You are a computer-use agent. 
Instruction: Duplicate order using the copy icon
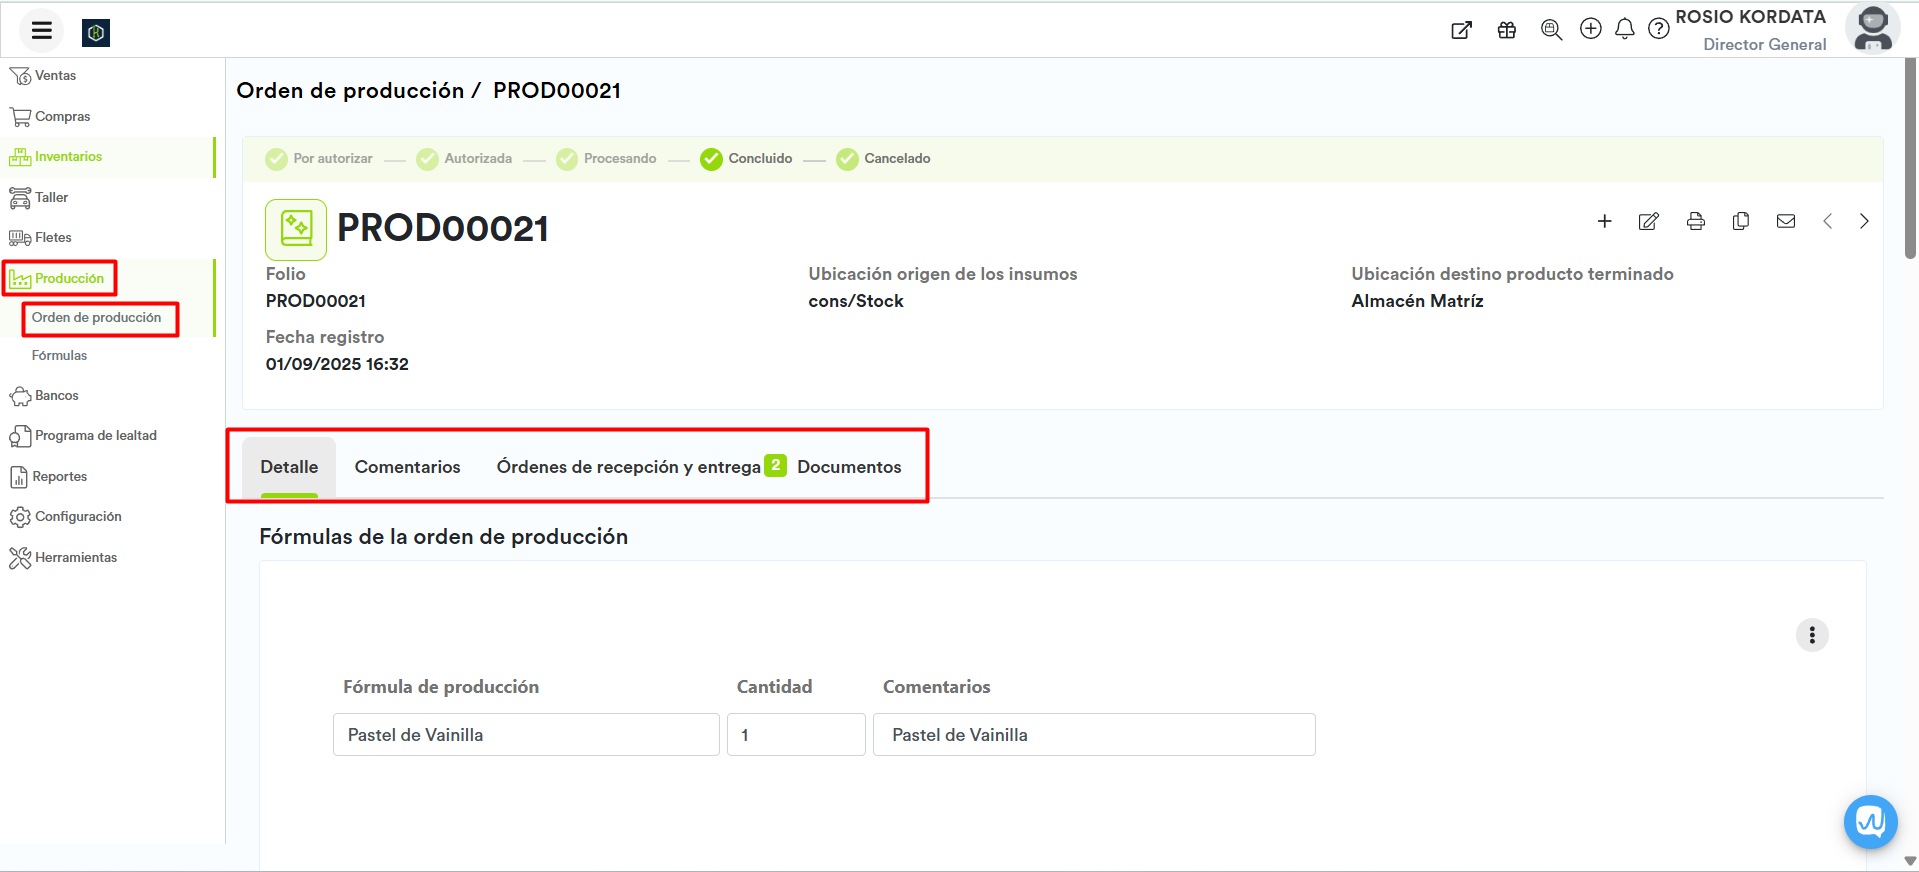coord(1741,221)
